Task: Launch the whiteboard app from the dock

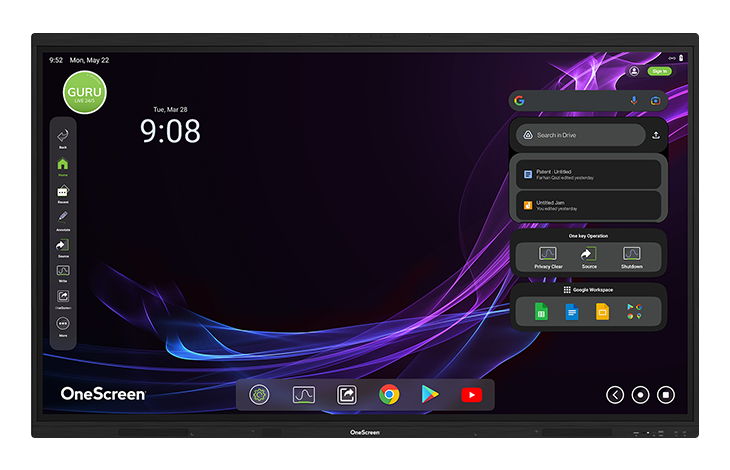Action: coord(304,395)
